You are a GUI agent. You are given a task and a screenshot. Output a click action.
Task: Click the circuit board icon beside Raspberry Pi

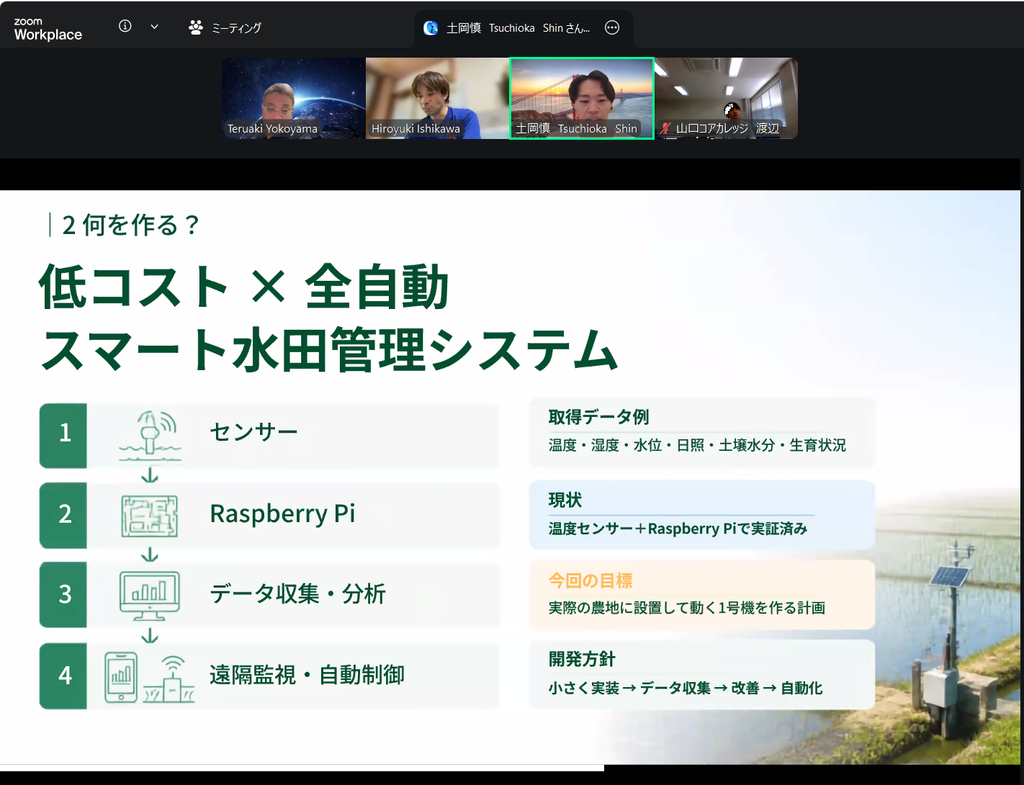click(150, 516)
